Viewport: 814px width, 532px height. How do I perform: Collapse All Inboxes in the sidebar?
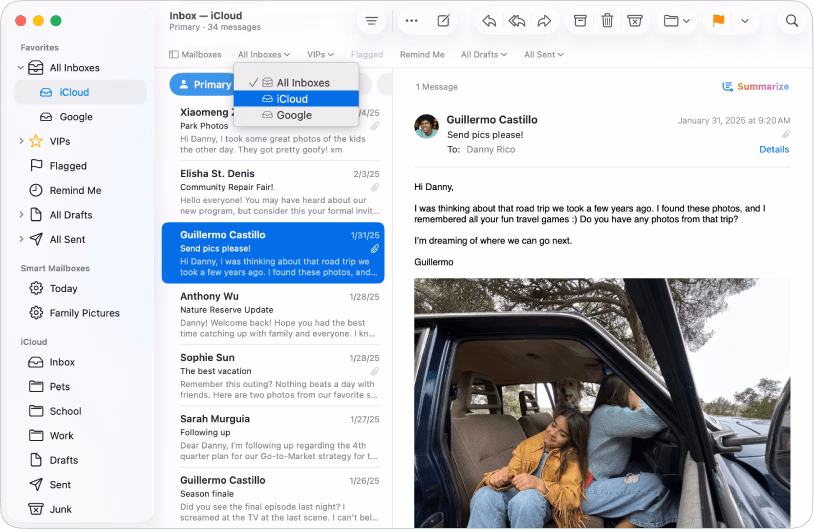[x=21, y=67]
